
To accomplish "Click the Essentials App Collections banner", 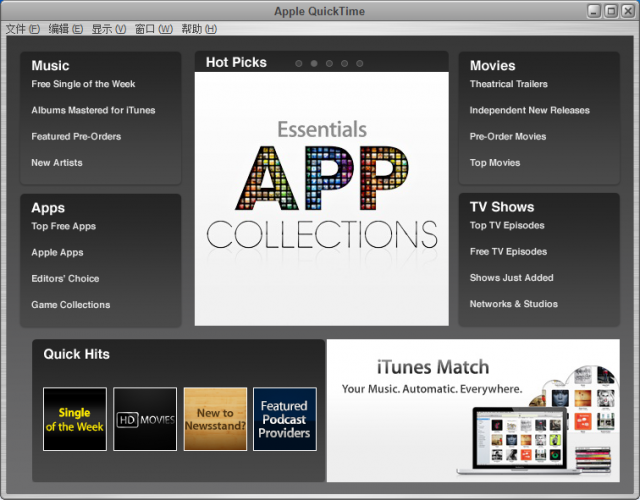I will point(321,198).
